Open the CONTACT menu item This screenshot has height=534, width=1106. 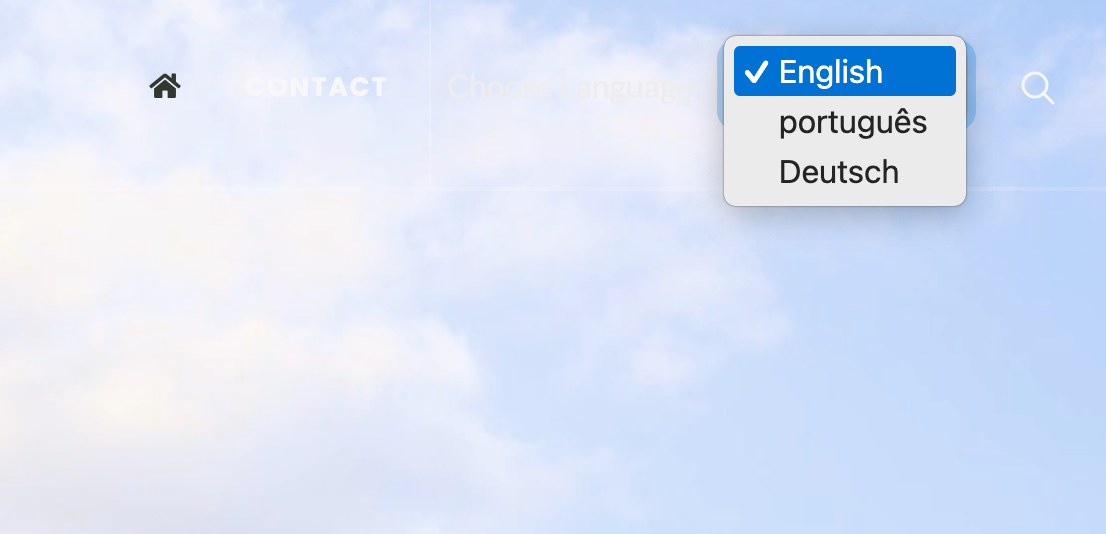[316, 87]
